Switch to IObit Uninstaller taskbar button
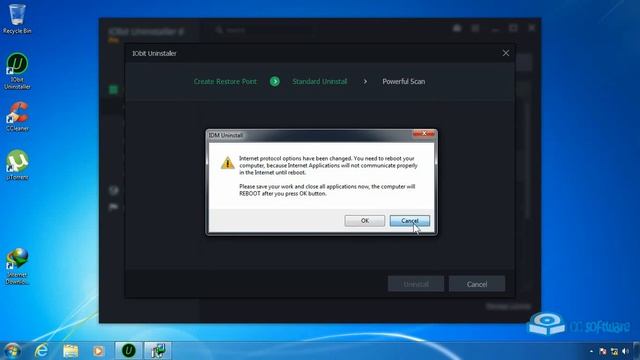 pos(128,351)
